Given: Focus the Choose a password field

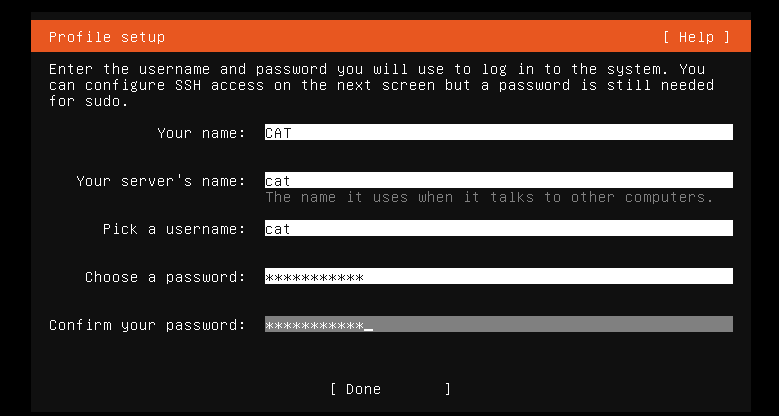Looking at the screenshot, I should (x=498, y=276).
